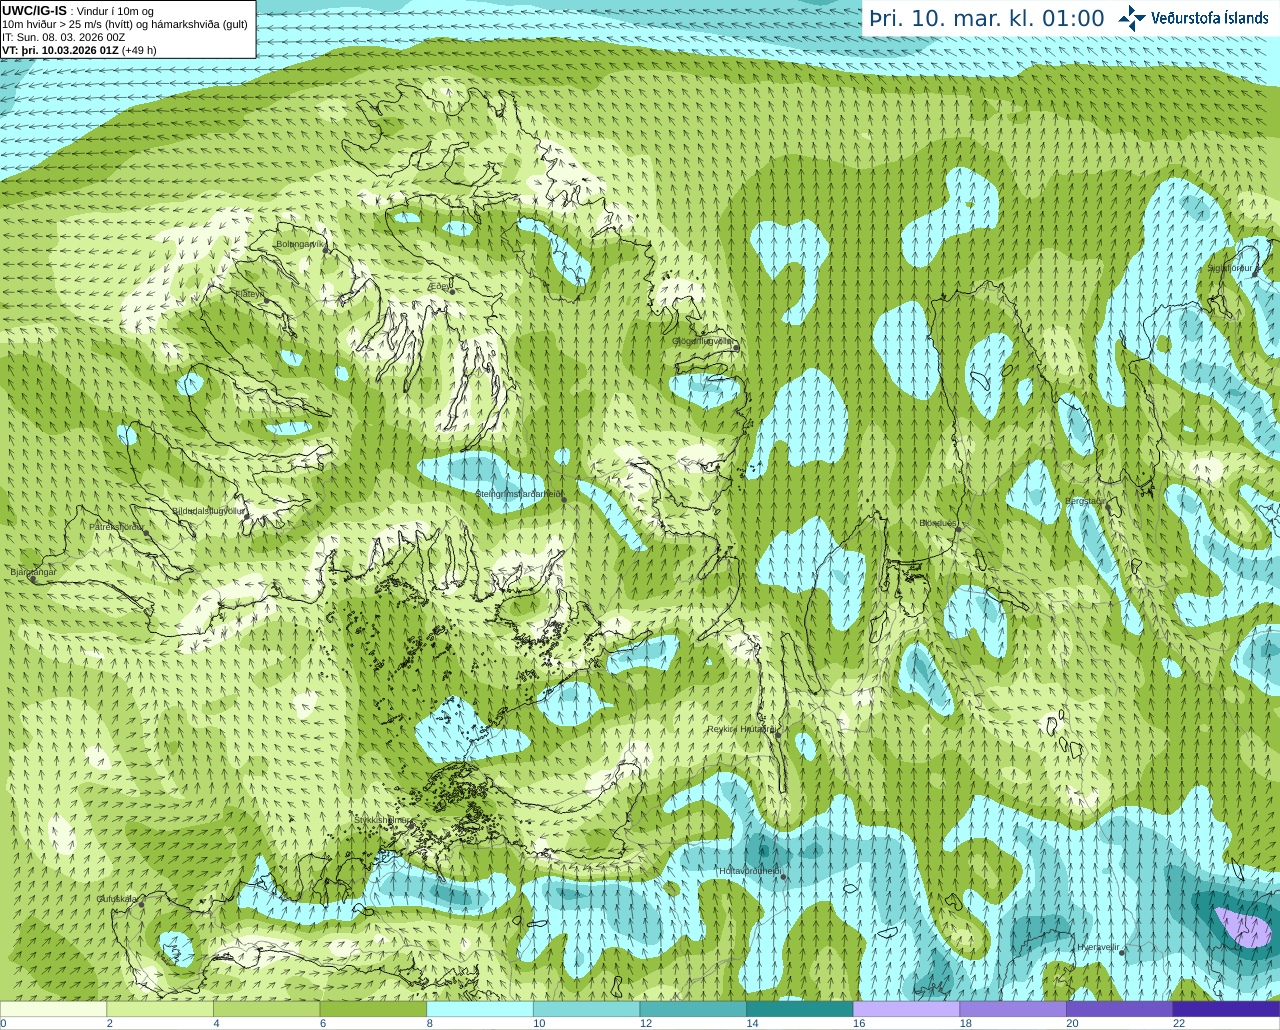Screen dimensions: 1280x1030
Task: Click the 18–20 m/s purple legend swatch
Action: click(x=1013, y=1009)
